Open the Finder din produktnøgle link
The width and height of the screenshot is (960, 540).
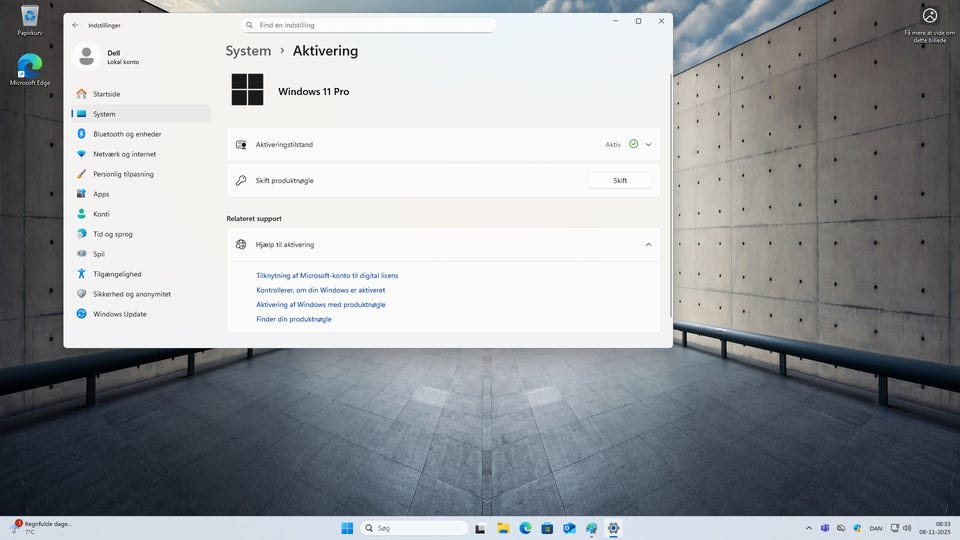[294, 319]
